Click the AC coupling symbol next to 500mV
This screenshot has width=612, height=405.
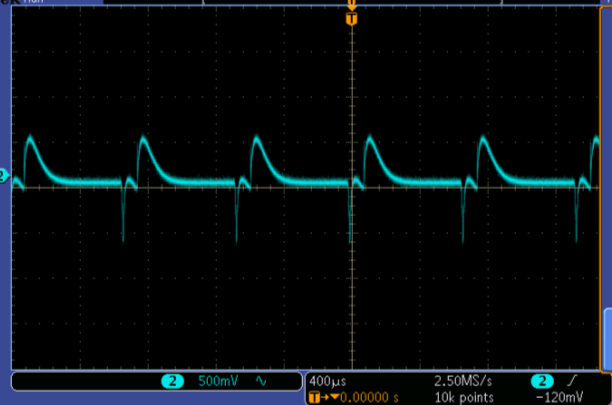pos(261,381)
